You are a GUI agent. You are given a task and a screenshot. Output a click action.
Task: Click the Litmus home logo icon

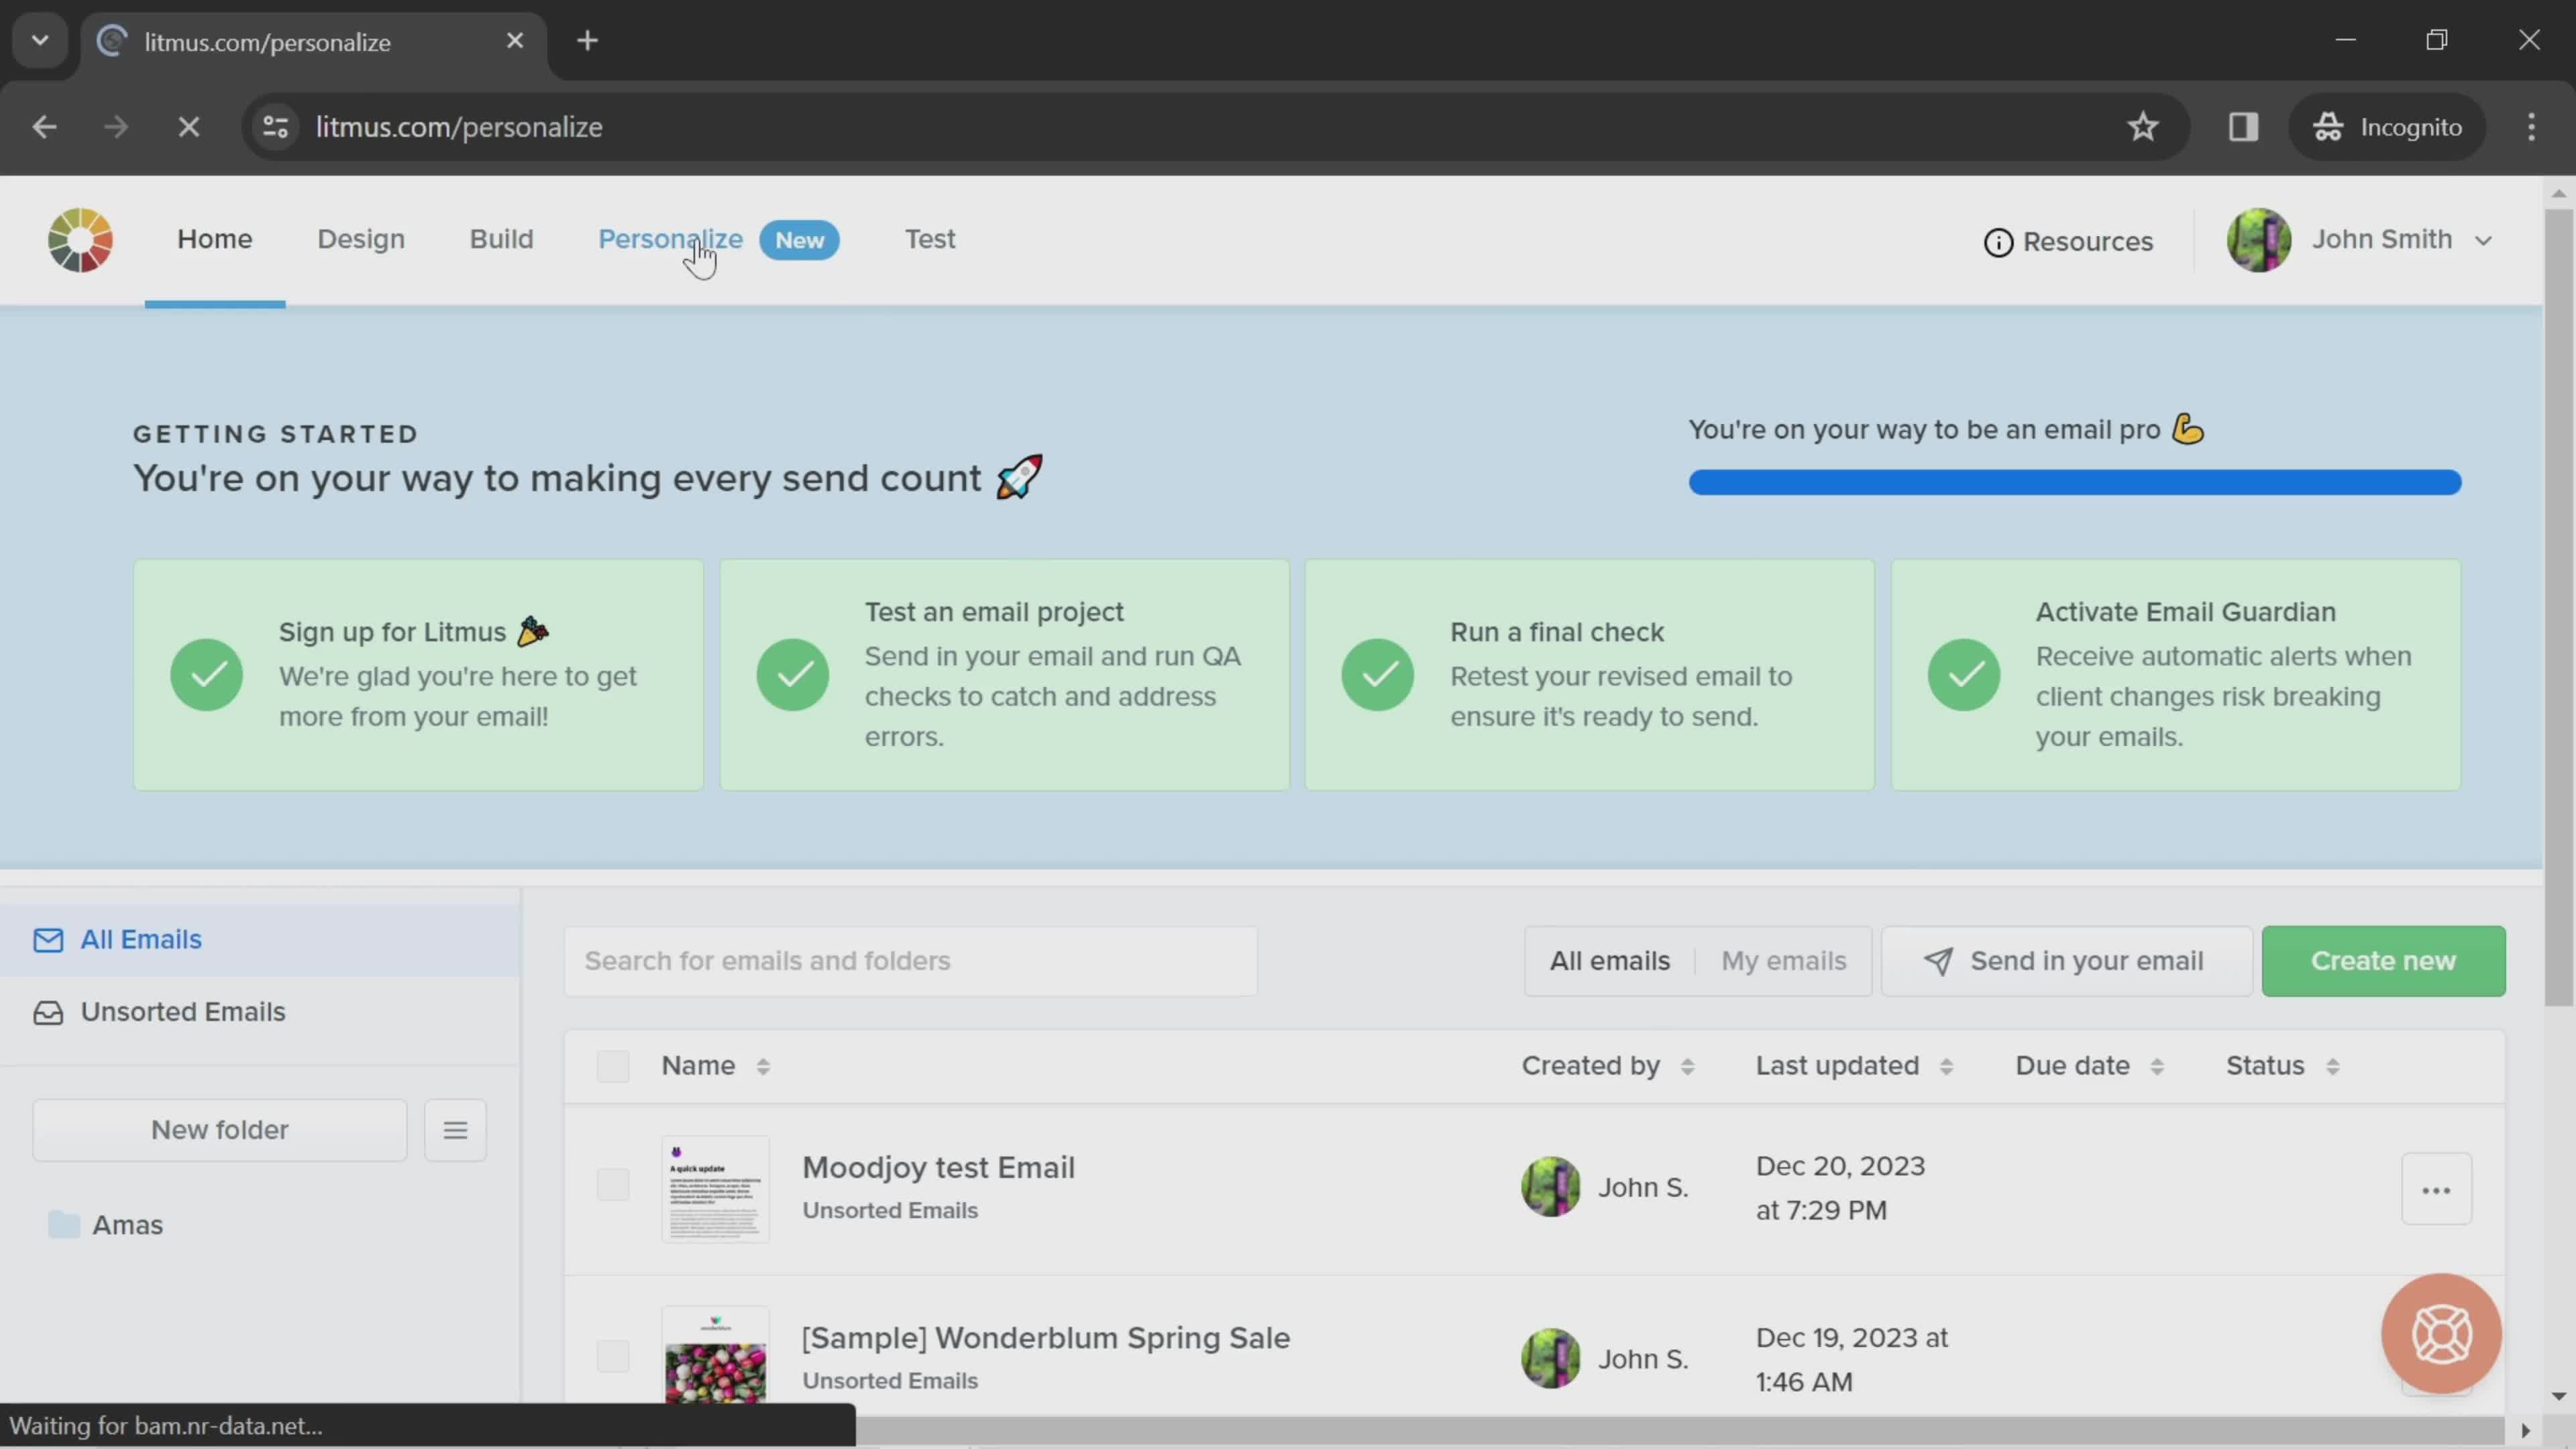(78, 239)
